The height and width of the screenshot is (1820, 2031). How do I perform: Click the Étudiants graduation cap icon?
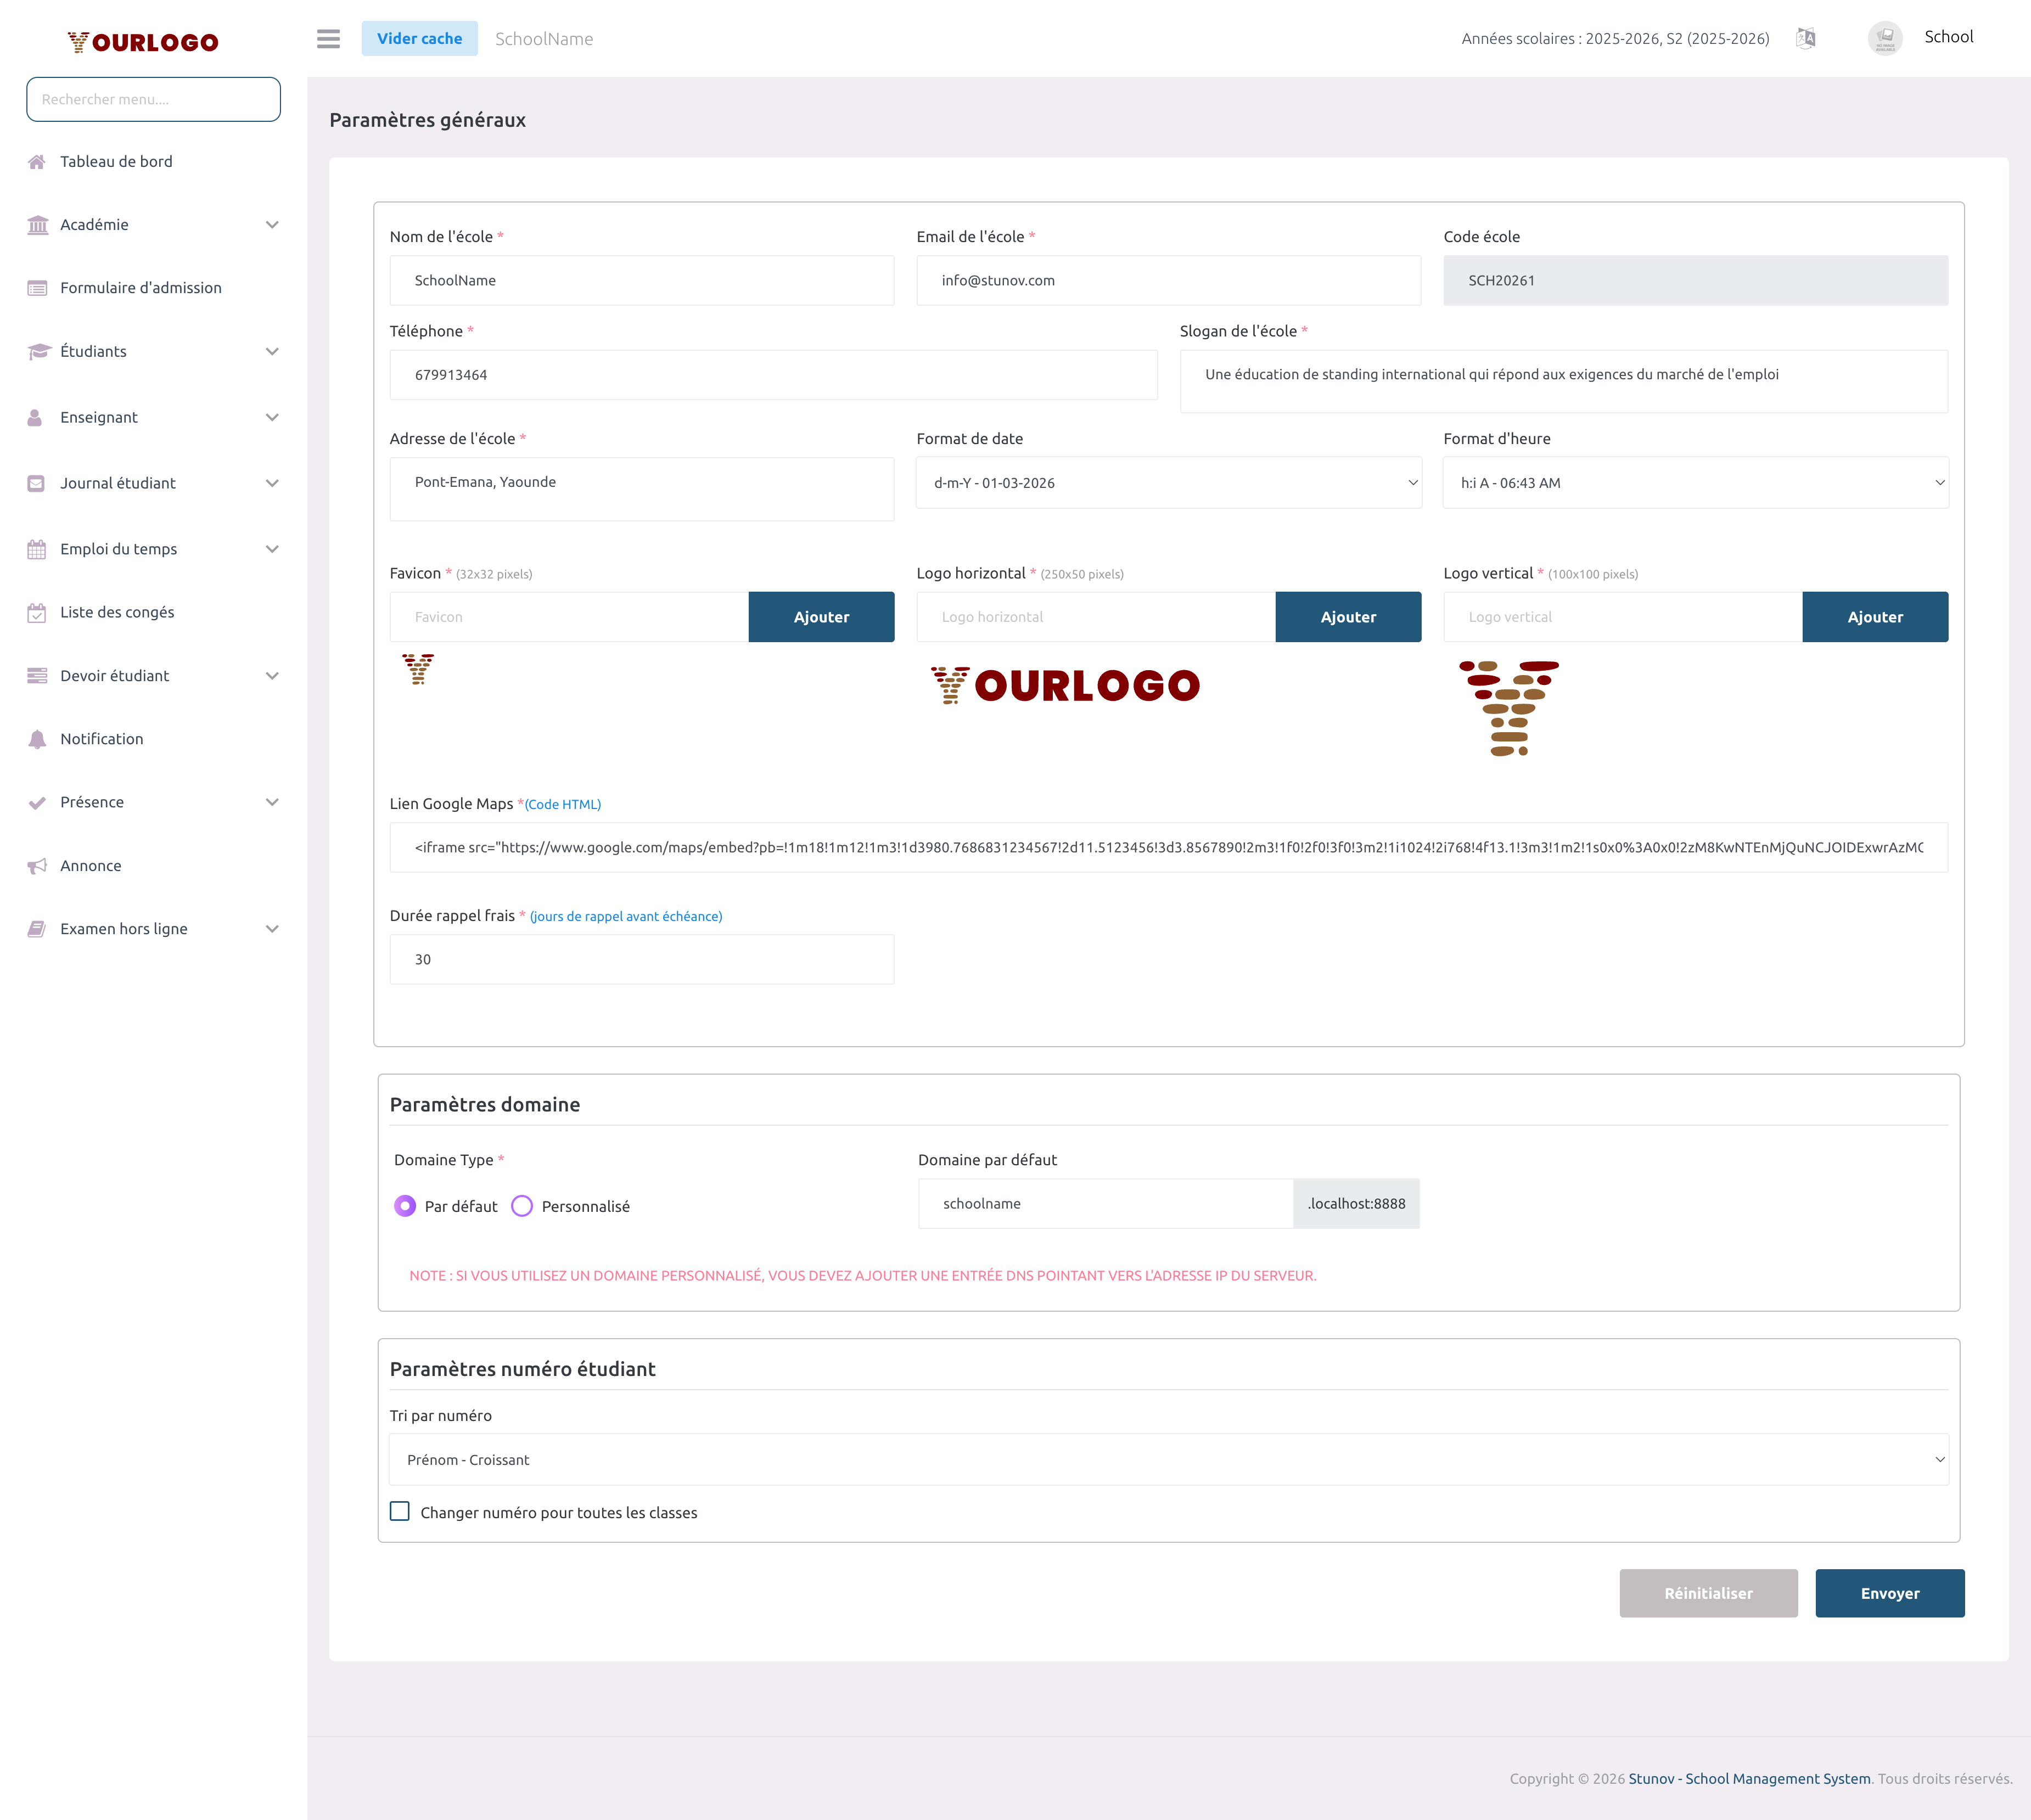[x=37, y=351]
